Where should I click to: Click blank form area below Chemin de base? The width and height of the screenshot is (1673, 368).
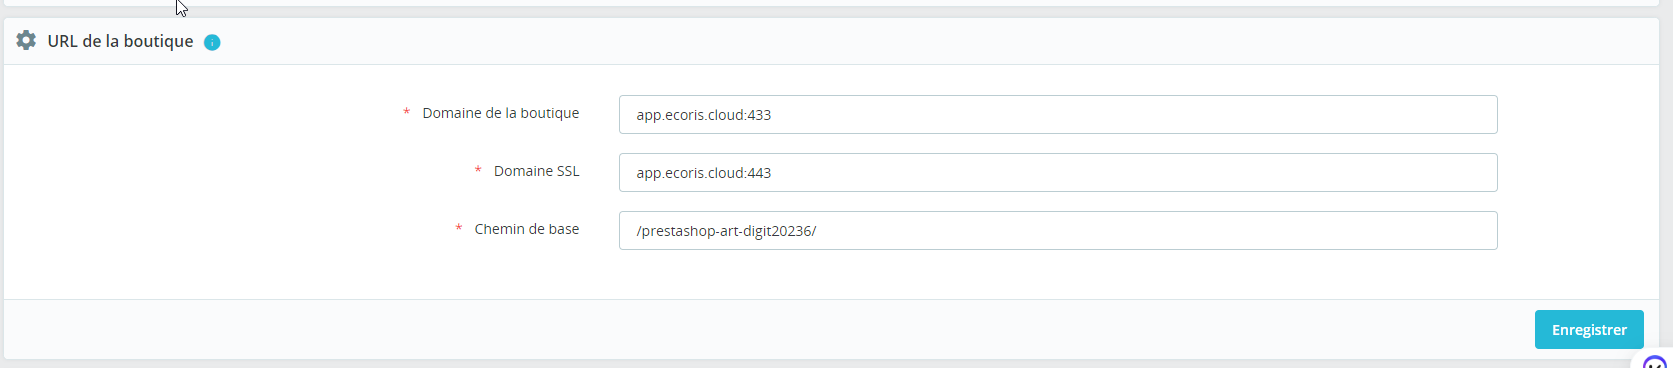point(830,275)
